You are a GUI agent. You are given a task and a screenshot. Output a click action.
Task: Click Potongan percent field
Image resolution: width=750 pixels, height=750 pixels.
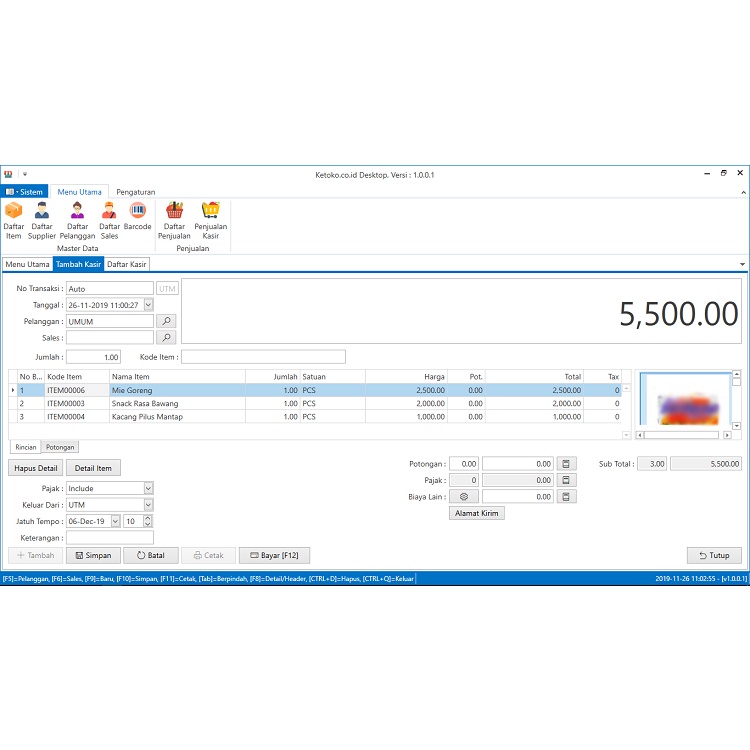click(463, 463)
